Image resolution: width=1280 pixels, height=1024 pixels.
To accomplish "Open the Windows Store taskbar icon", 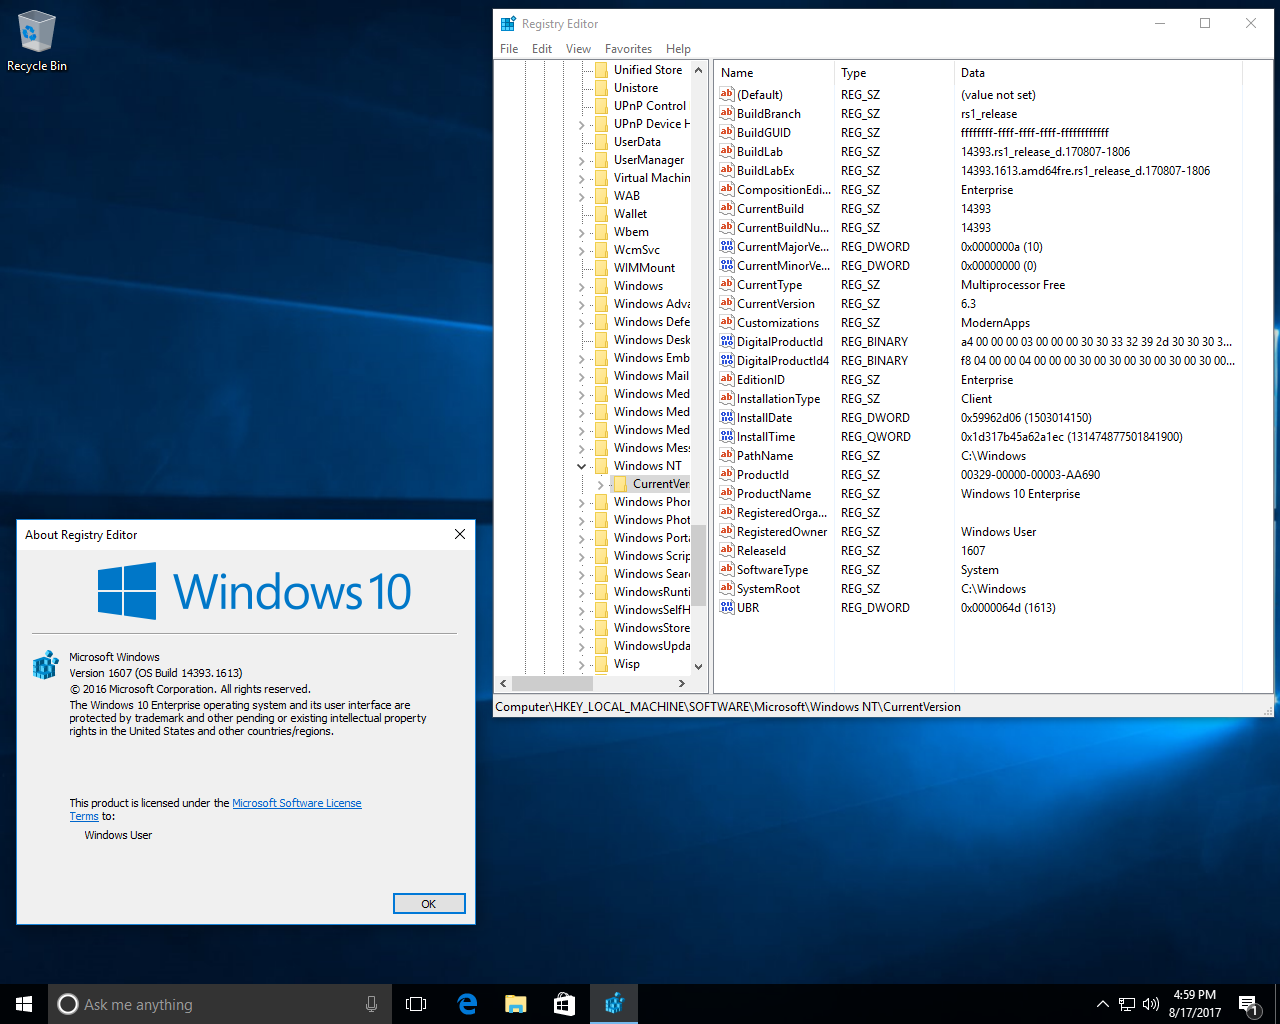I will [564, 1004].
